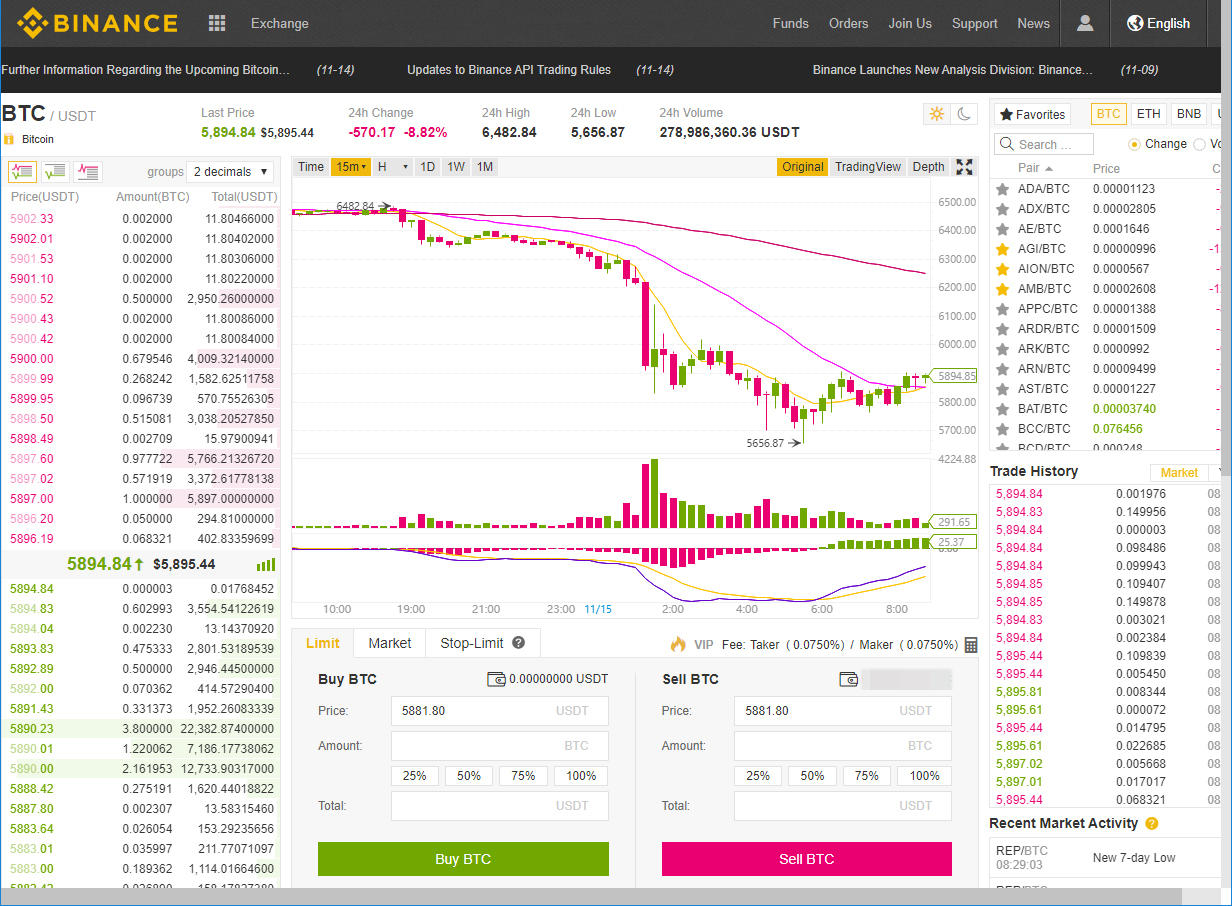Star the ADX/BTC pair as favorite

1002,209
